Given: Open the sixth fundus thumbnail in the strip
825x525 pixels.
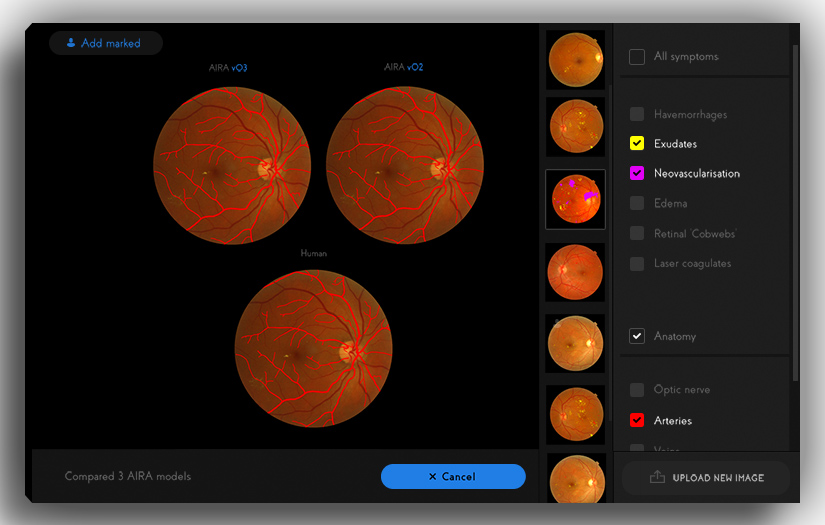Looking at the screenshot, I should (576, 415).
